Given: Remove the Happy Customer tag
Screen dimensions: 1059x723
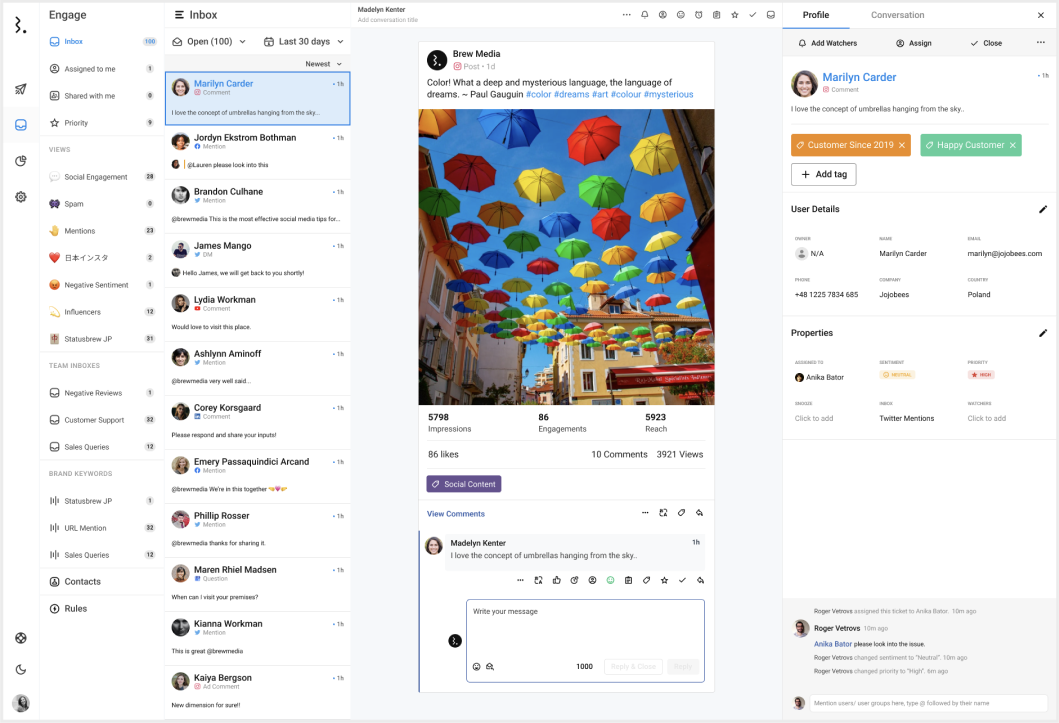Looking at the screenshot, I should (1012, 145).
